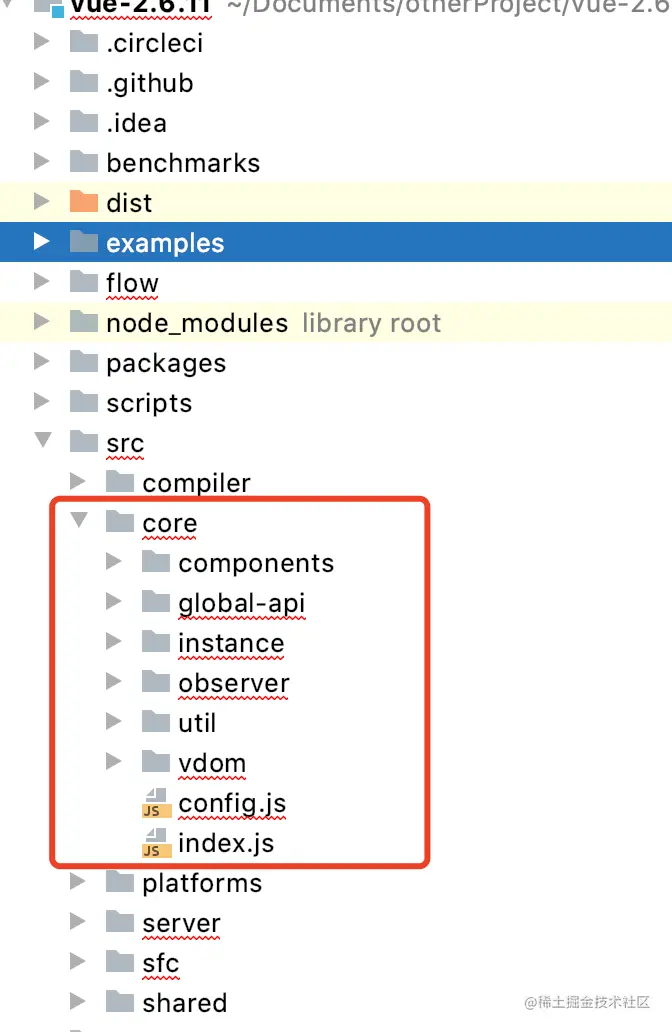Click the observer folder icon
Viewport: 672px width, 1032px height.
[156, 683]
